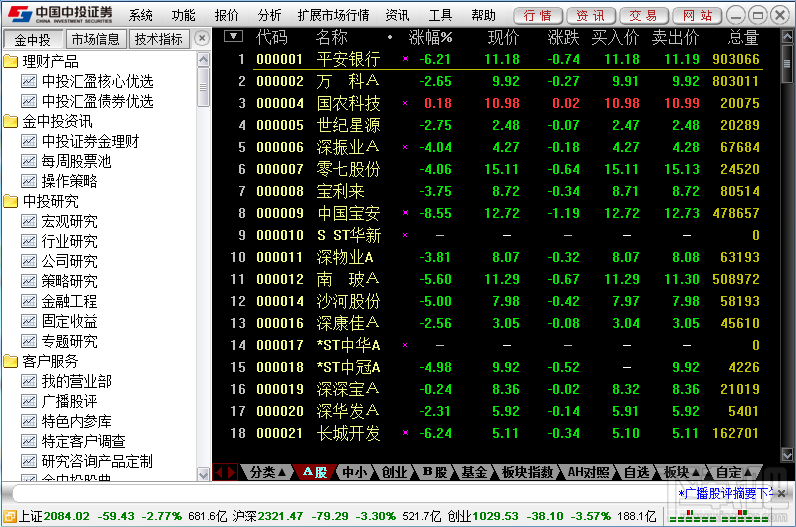Sort by 总量 column header

click(743, 37)
